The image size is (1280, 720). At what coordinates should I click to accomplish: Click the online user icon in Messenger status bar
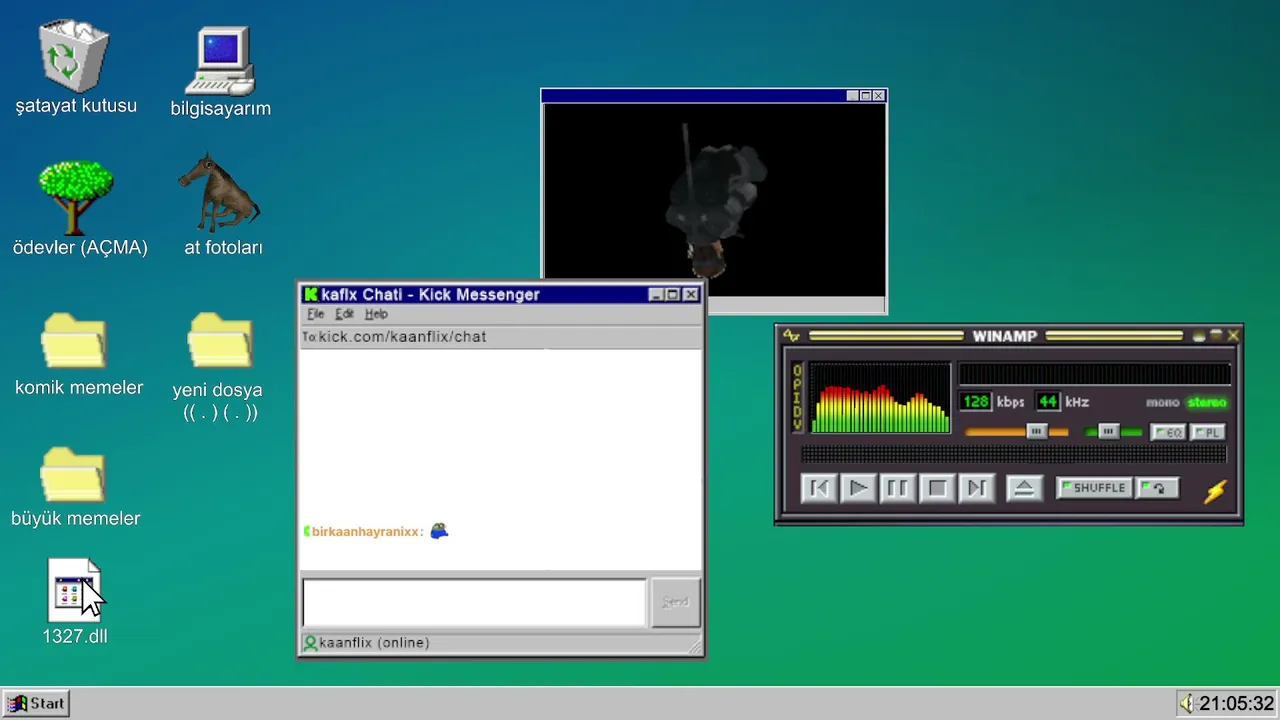tap(310, 643)
